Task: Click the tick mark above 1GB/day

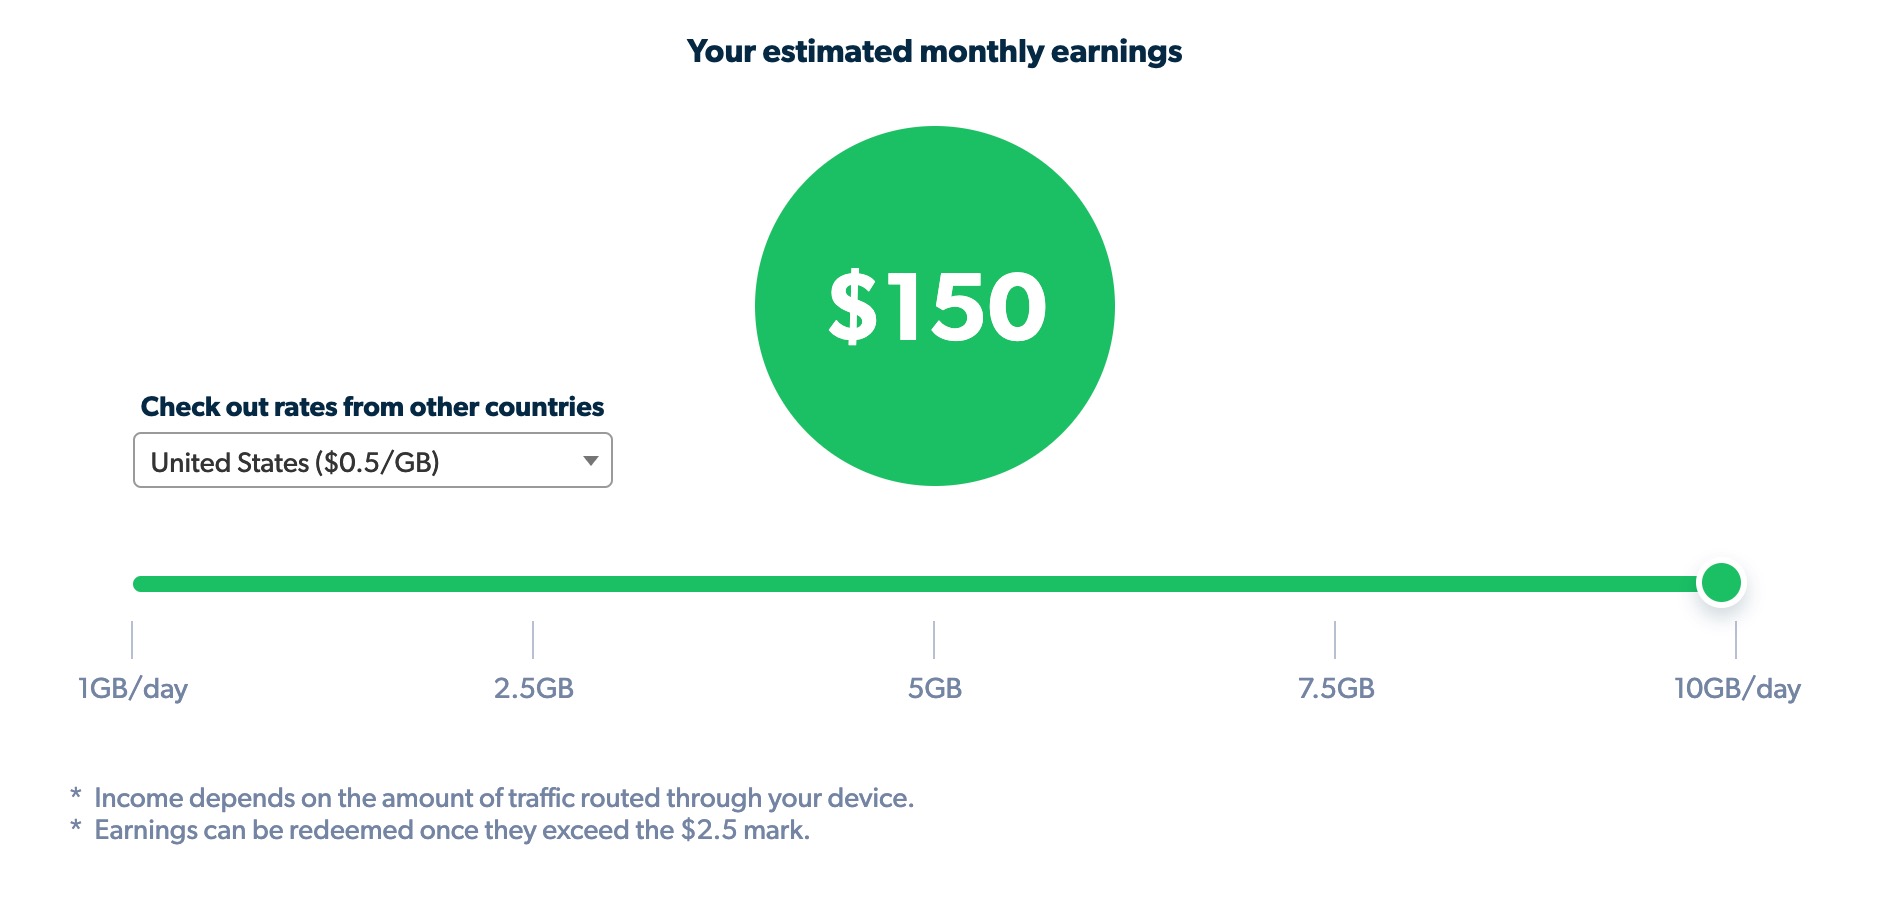Action: pyautogui.click(x=132, y=640)
